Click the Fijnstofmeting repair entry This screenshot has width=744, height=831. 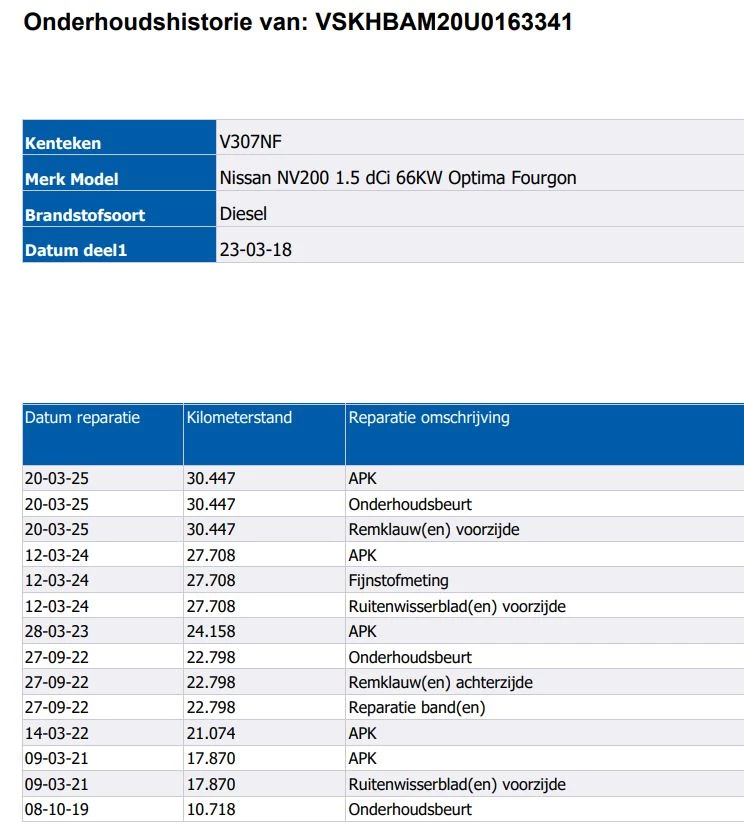tap(398, 580)
